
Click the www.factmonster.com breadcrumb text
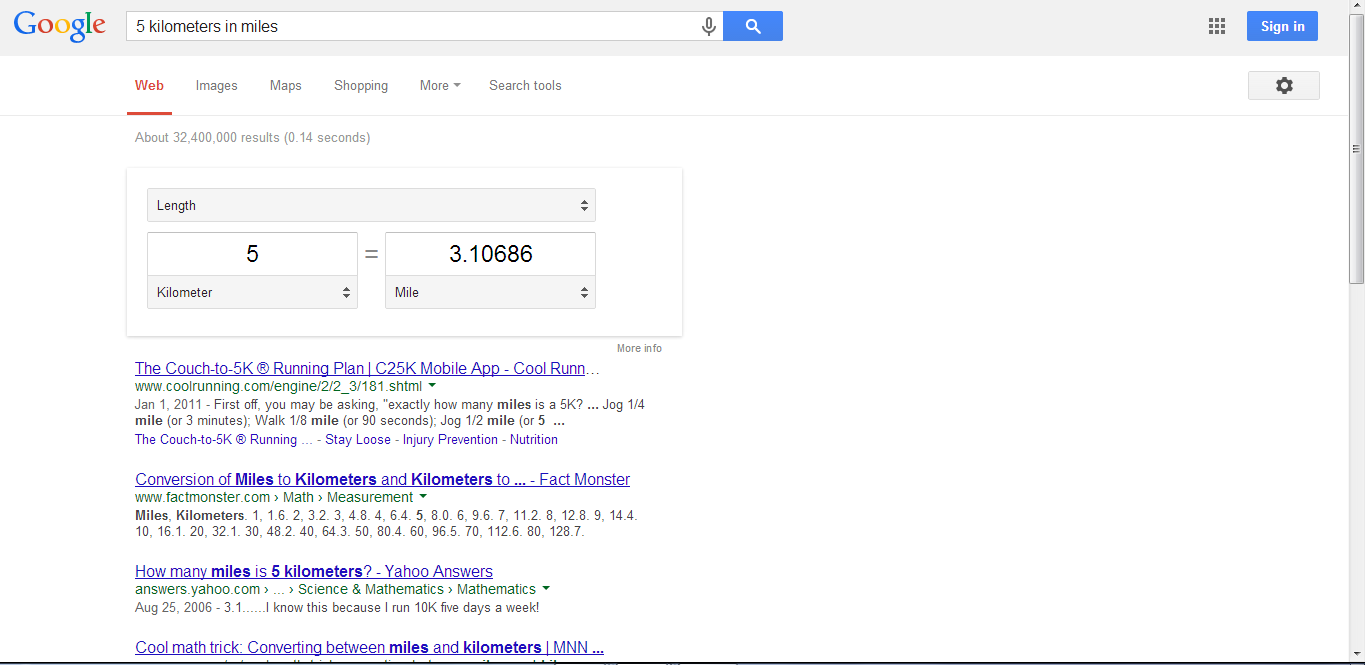(x=274, y=497)
